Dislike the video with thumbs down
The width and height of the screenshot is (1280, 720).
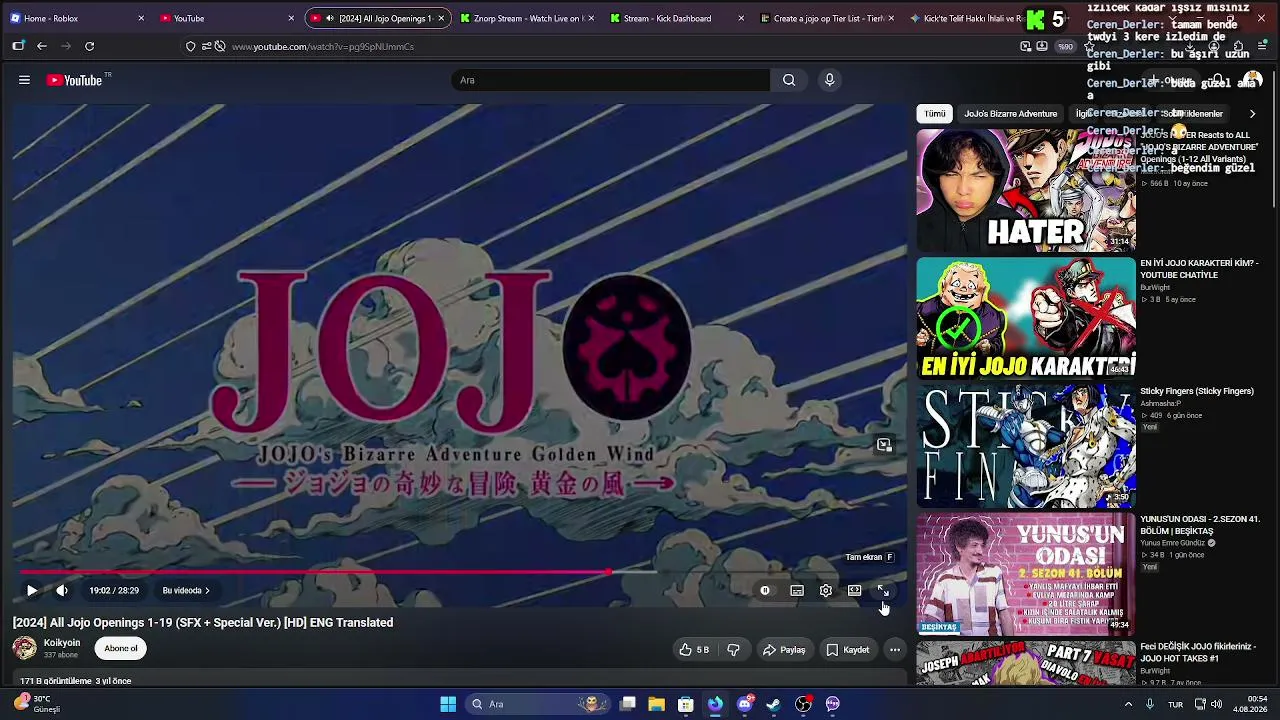(734, 650)
